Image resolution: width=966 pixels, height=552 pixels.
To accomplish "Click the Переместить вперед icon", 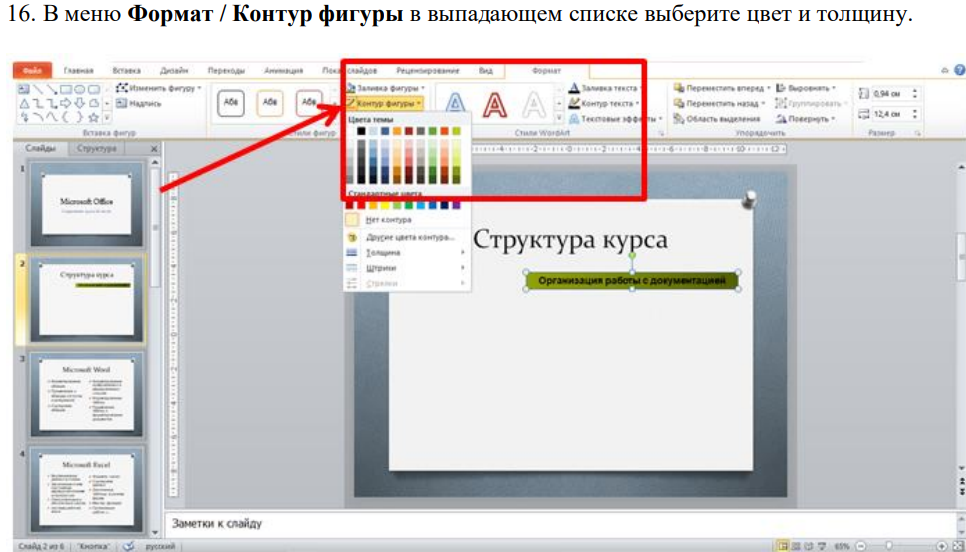I will point(679,88).
